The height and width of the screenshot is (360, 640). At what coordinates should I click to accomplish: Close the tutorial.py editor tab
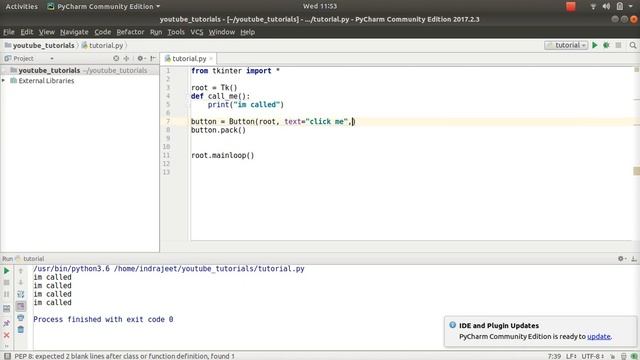click(211, 59)
